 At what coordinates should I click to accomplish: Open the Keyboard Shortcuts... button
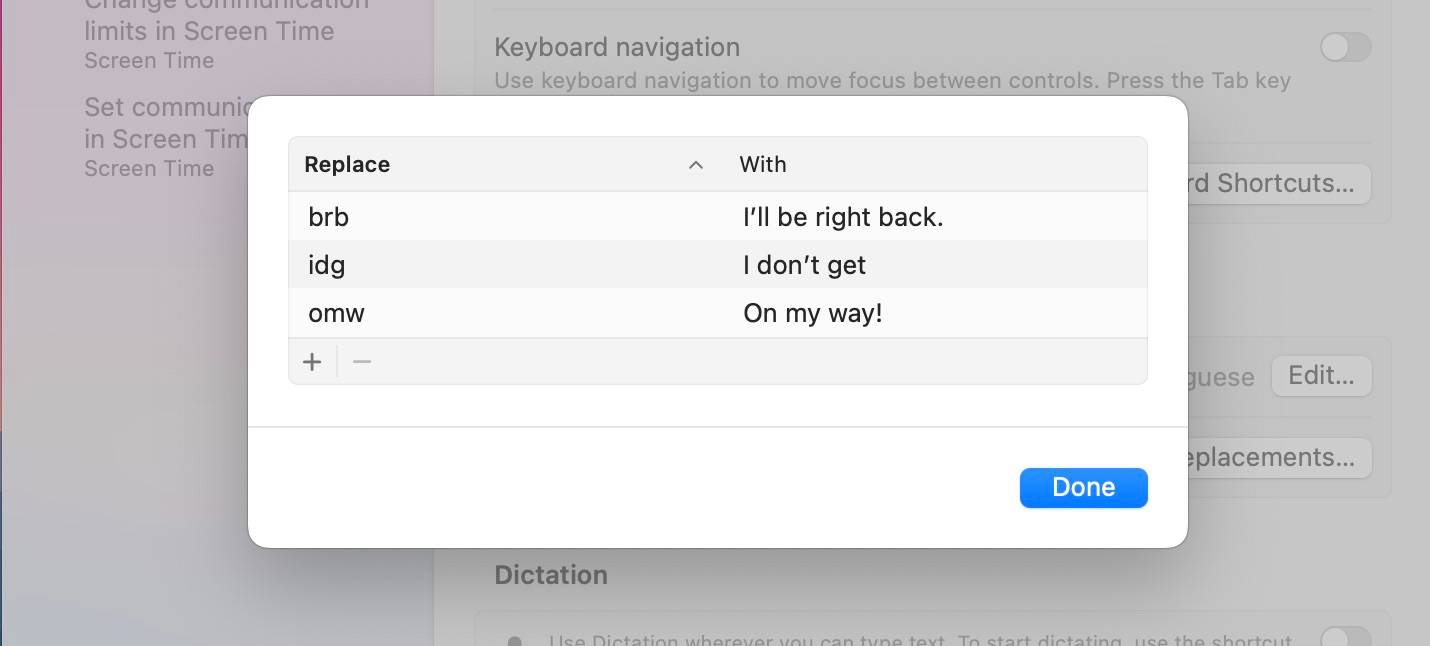pos(1285,184)
